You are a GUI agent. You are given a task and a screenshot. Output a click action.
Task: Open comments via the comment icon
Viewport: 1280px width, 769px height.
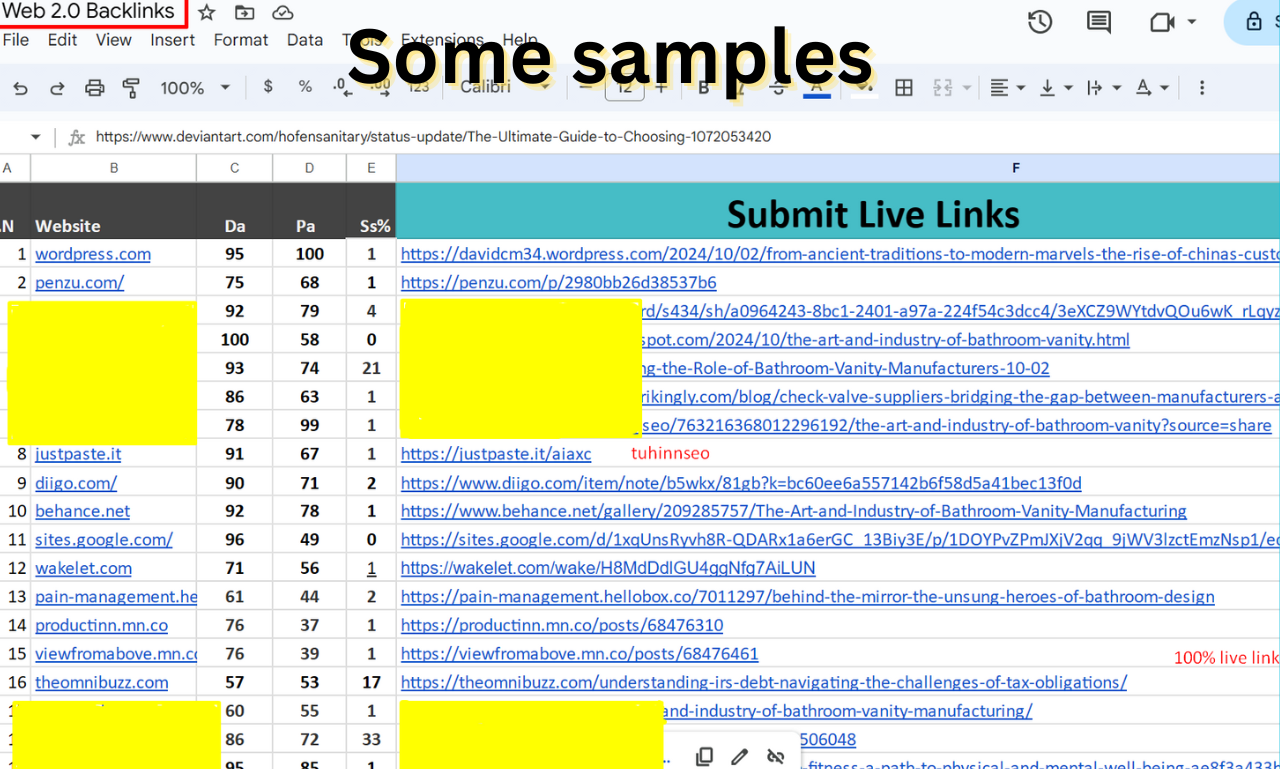pyautogui.click(x=1098, y=21)
